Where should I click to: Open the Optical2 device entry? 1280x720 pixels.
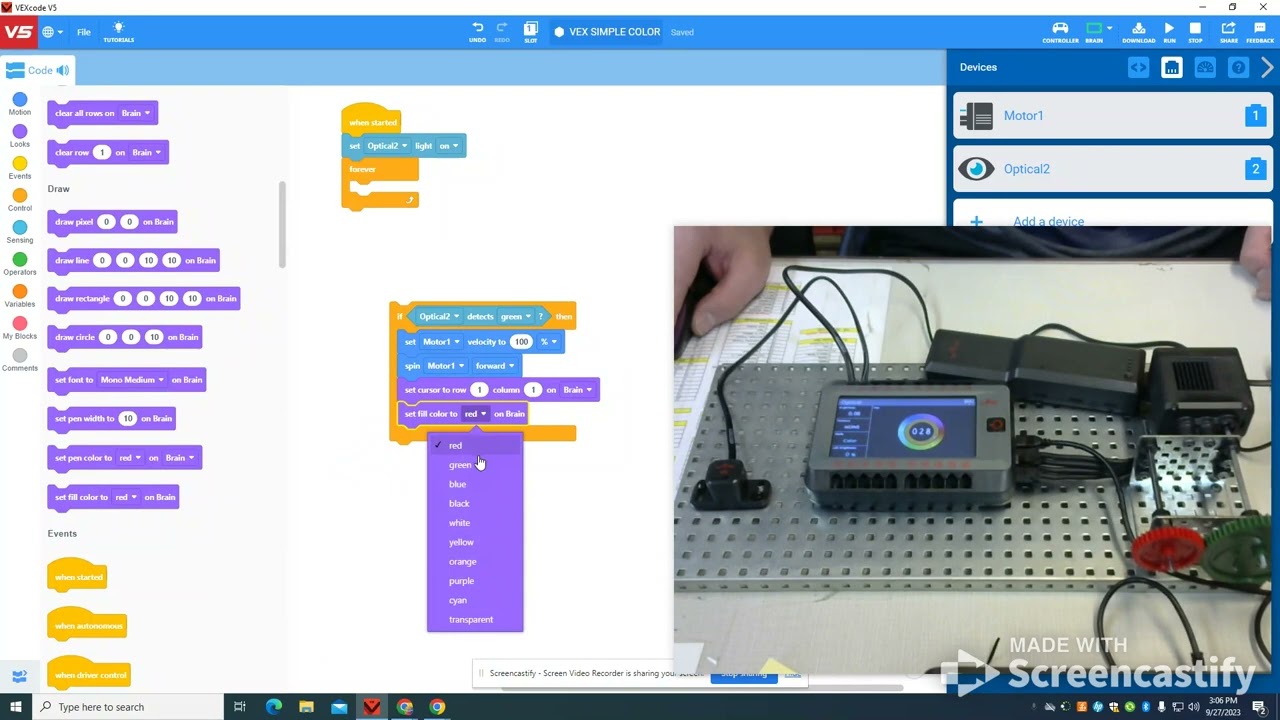[1113, 169]
